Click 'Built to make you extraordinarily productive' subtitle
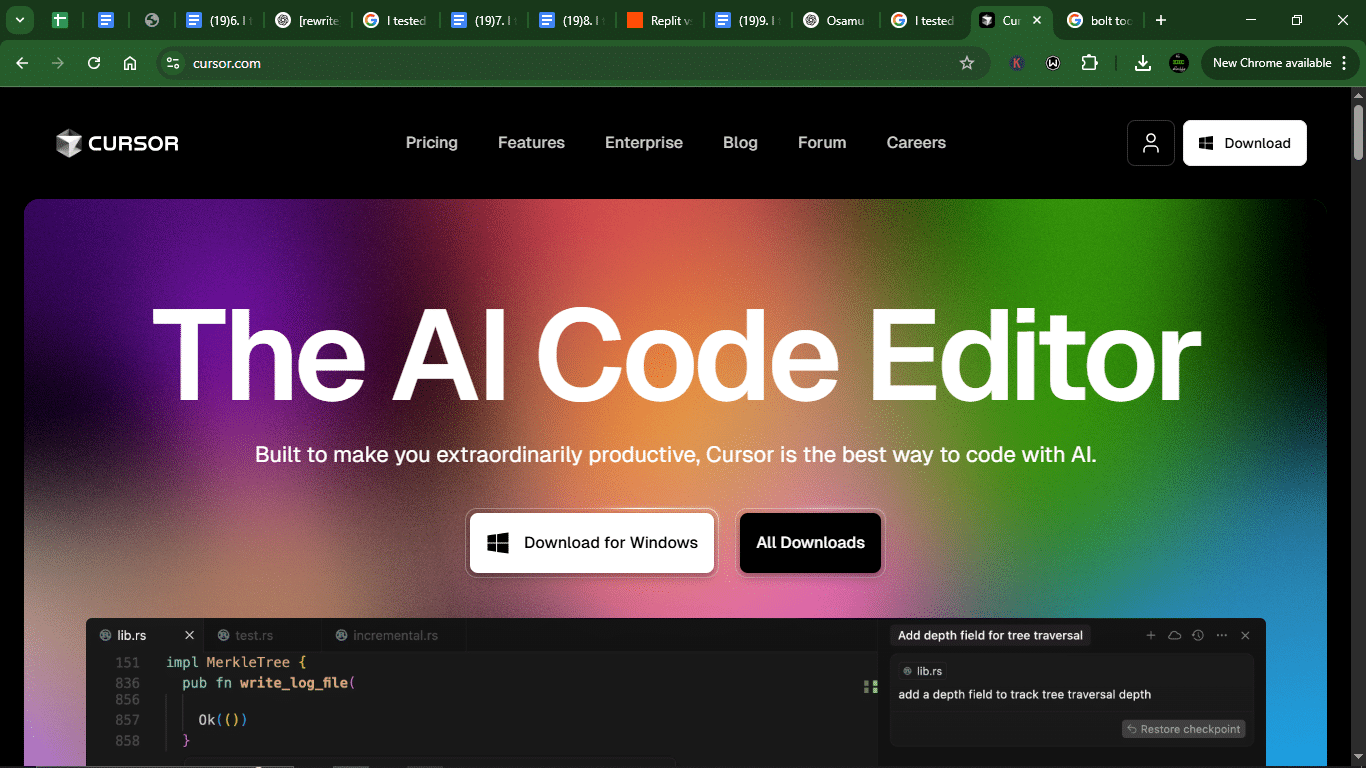Viewport: 1366px width, 768px height. [x=676, y=455]
